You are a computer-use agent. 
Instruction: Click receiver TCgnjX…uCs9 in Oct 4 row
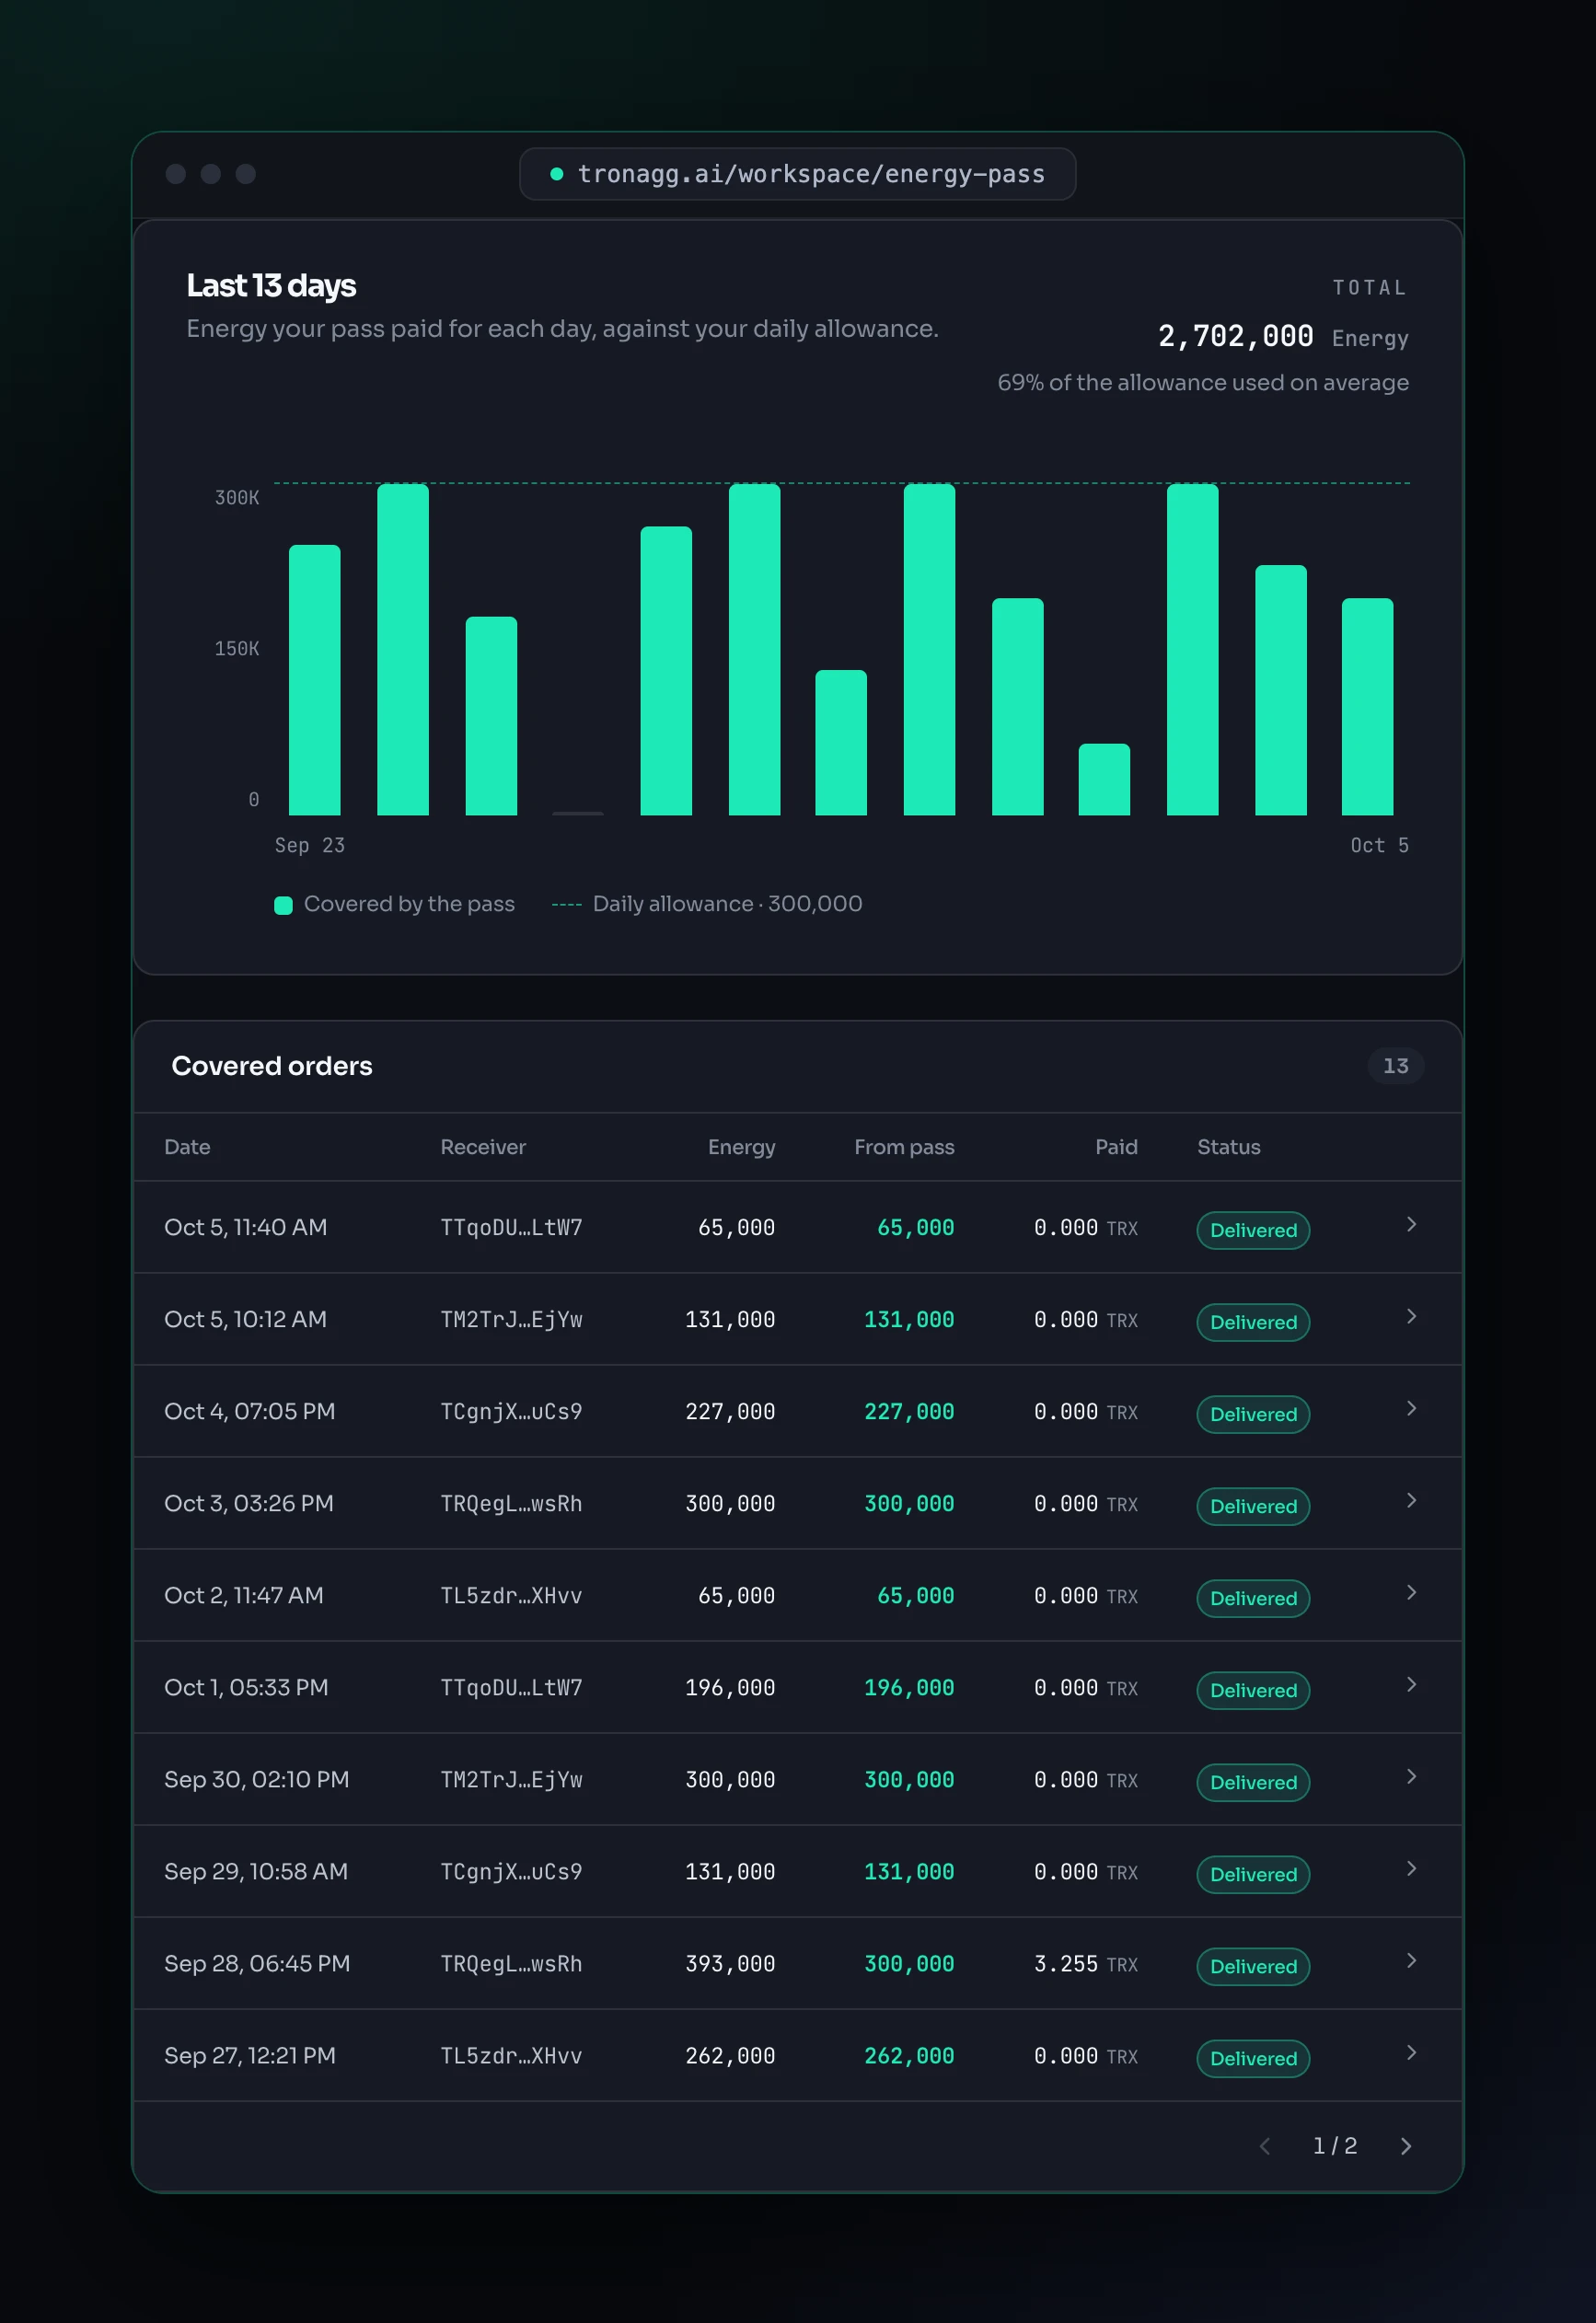511,1412
